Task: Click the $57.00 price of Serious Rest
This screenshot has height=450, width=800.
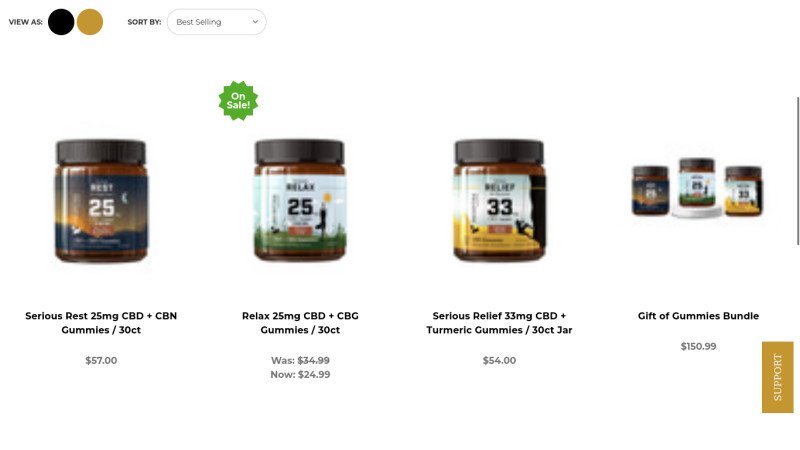Action: point(101,360)
